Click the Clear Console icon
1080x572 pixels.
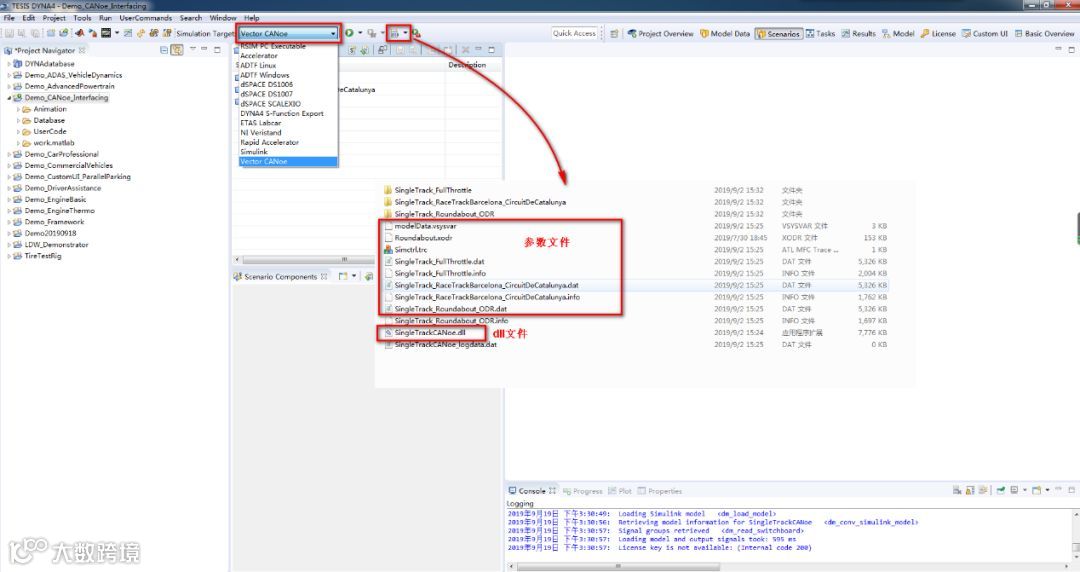tap(957, 490)
